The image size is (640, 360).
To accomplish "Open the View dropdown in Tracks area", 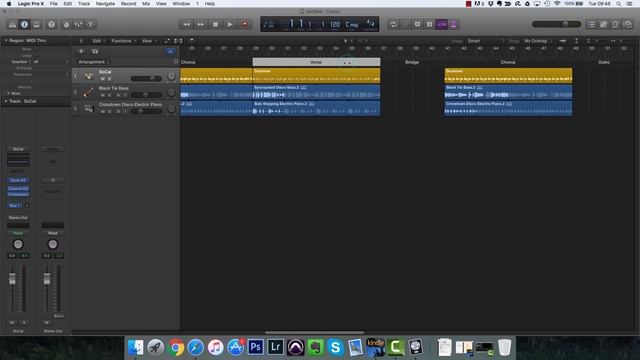I will (x=149, y=41).
